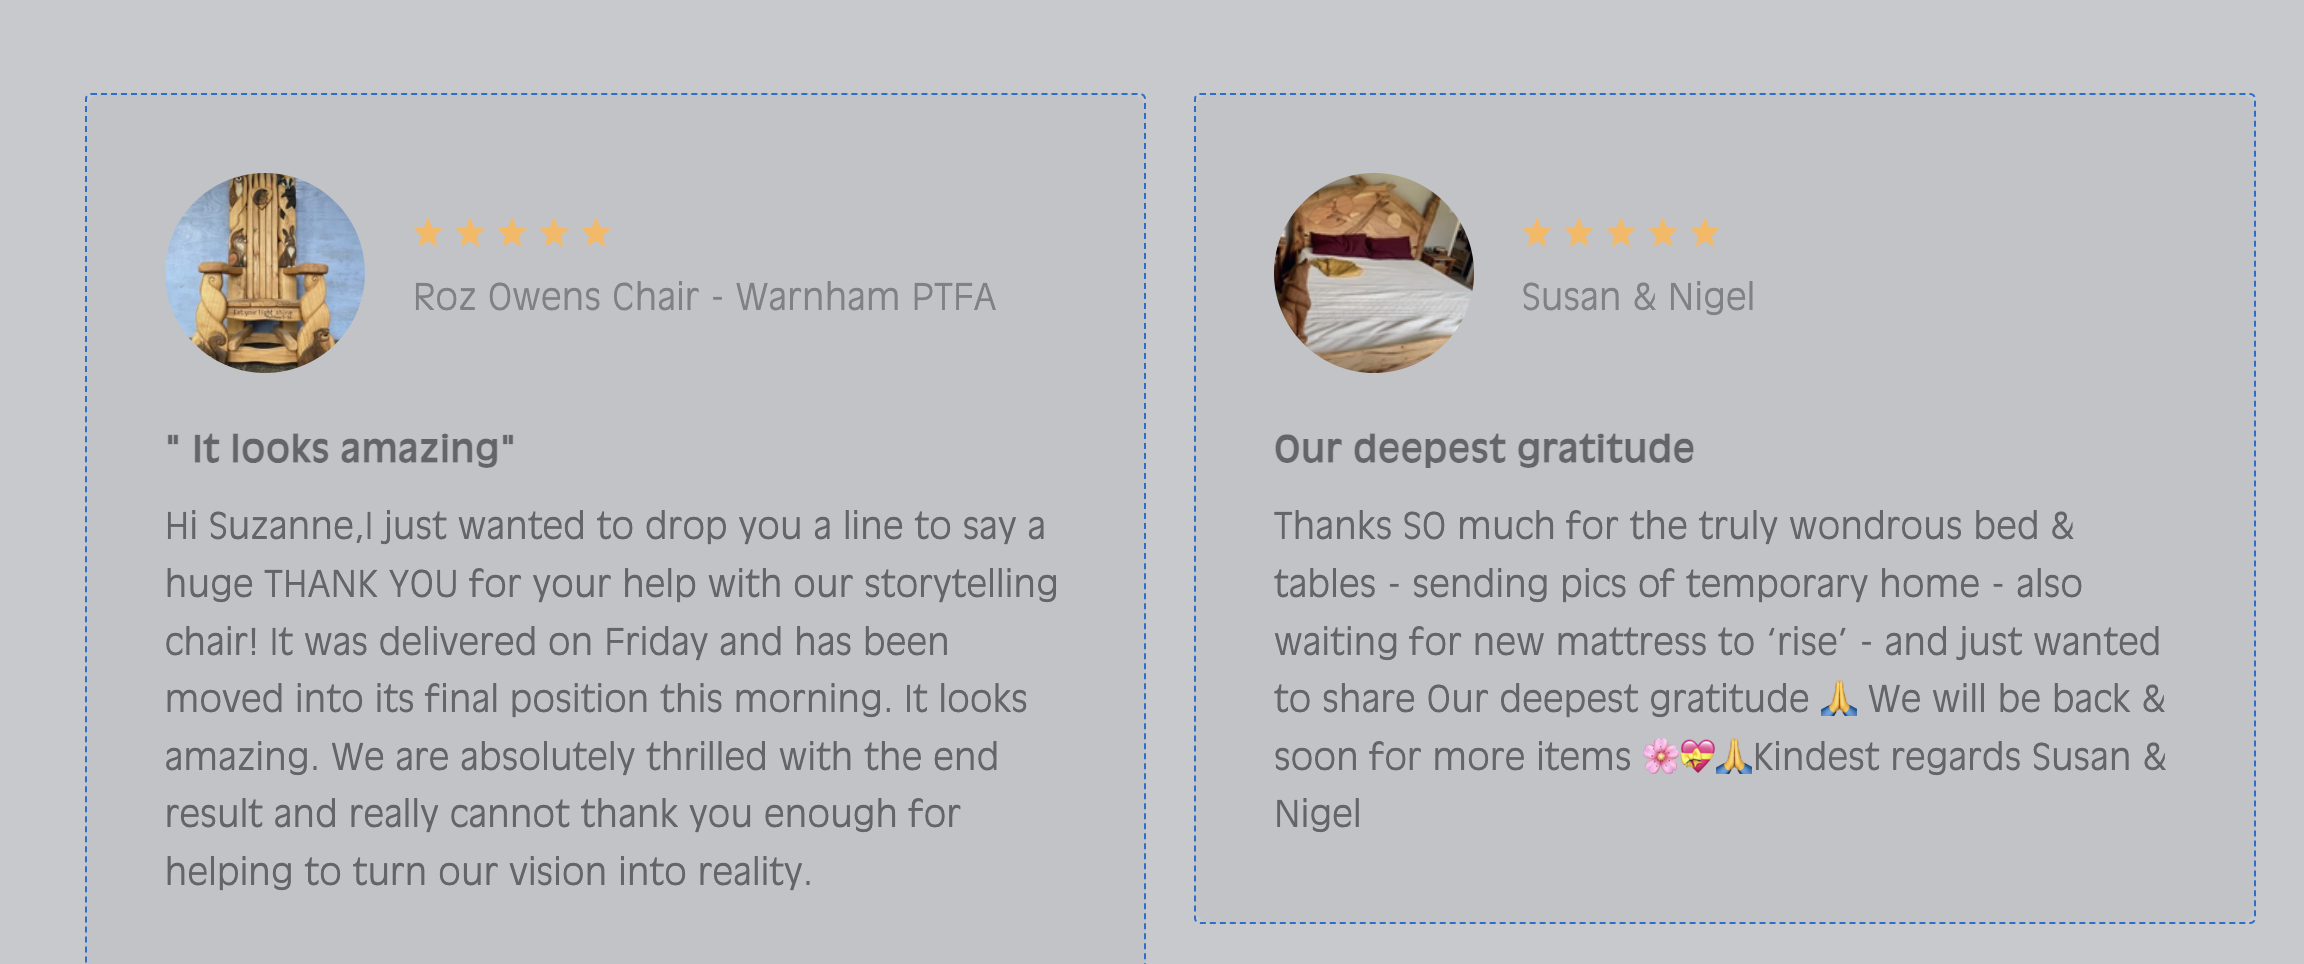This screenshot has height=964, width=2304.
Task: Click the fifth star in Roz Owens' rating
Action: coord(596,233)
